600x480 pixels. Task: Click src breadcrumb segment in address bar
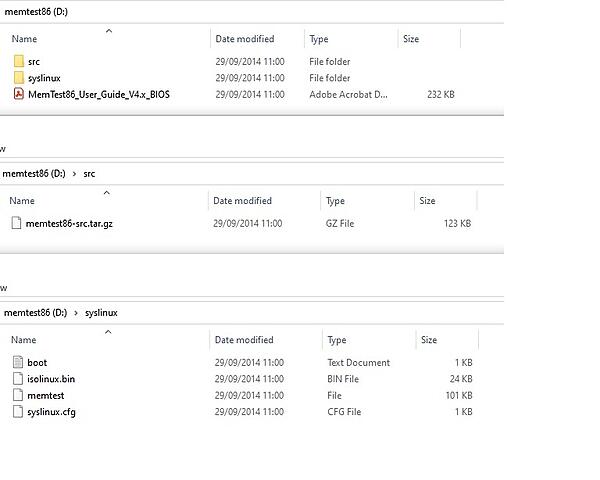[89, 174]
